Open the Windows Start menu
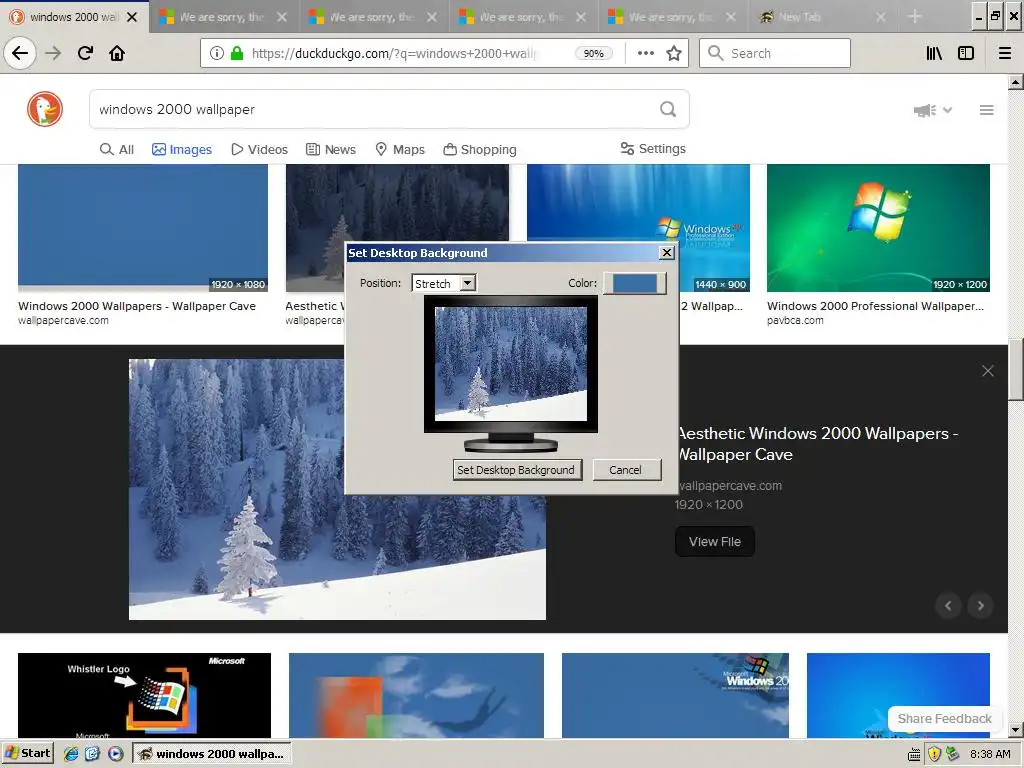Viewport: 1024px width, 768px height. (28, 753)
